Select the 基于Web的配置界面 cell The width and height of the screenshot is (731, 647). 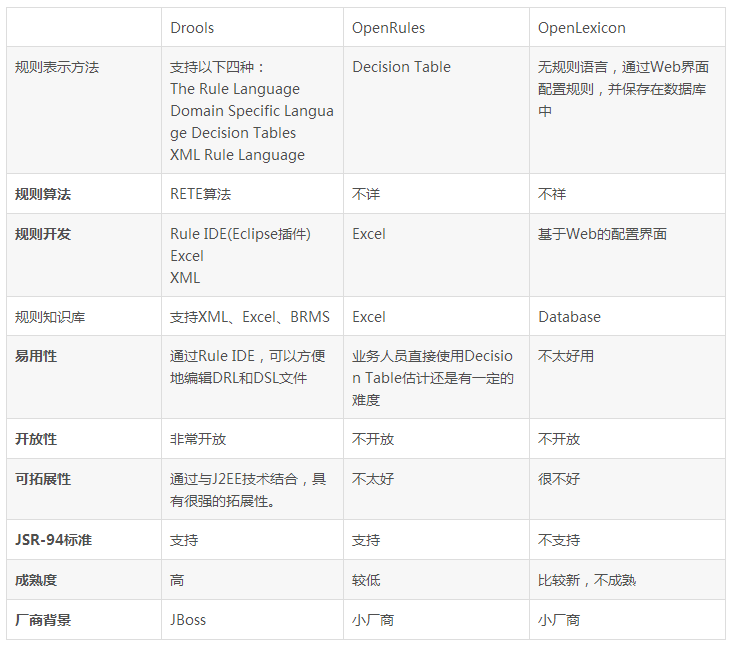(x=602, y=234)
